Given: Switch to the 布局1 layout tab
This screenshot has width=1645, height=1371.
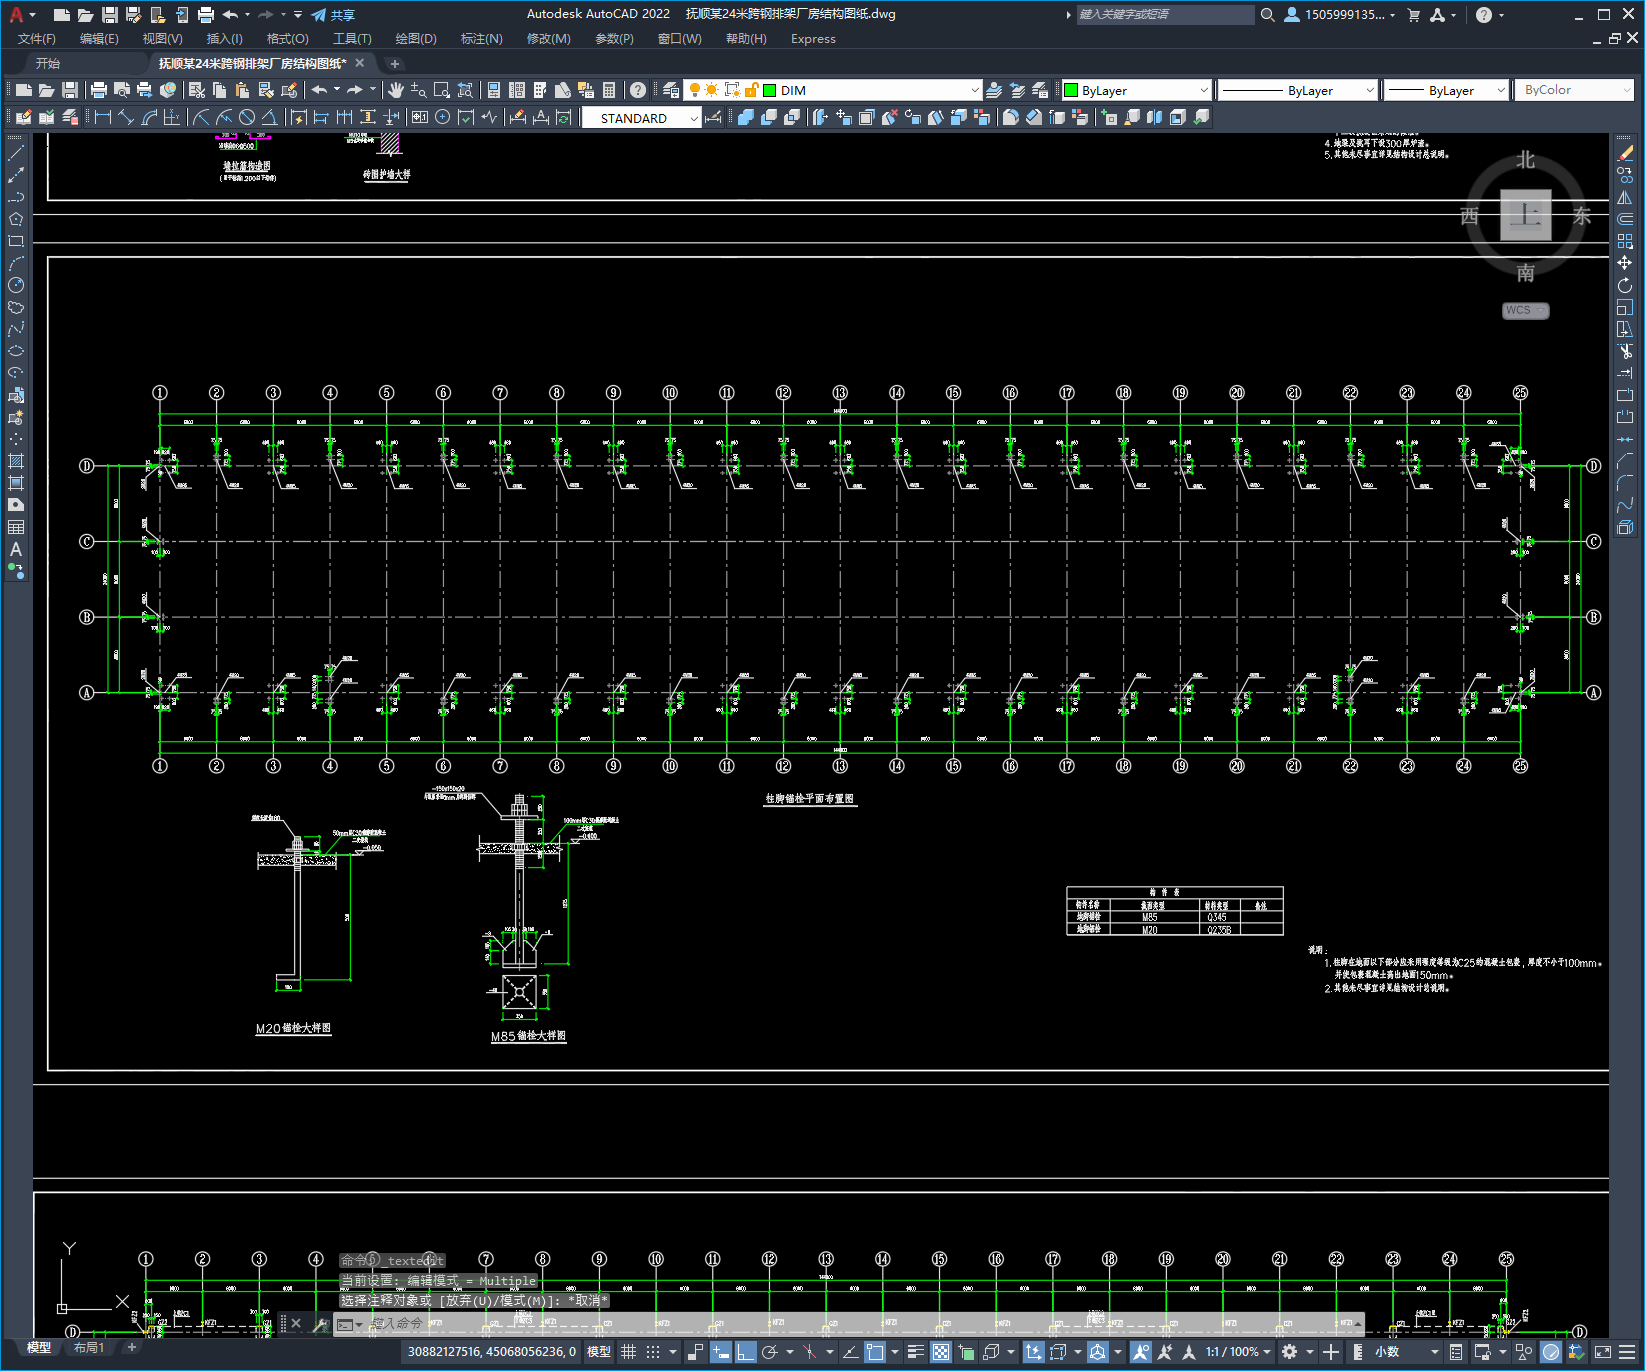Looking at the screenshot, I should pyautogui.click(x=89, y=1348).
